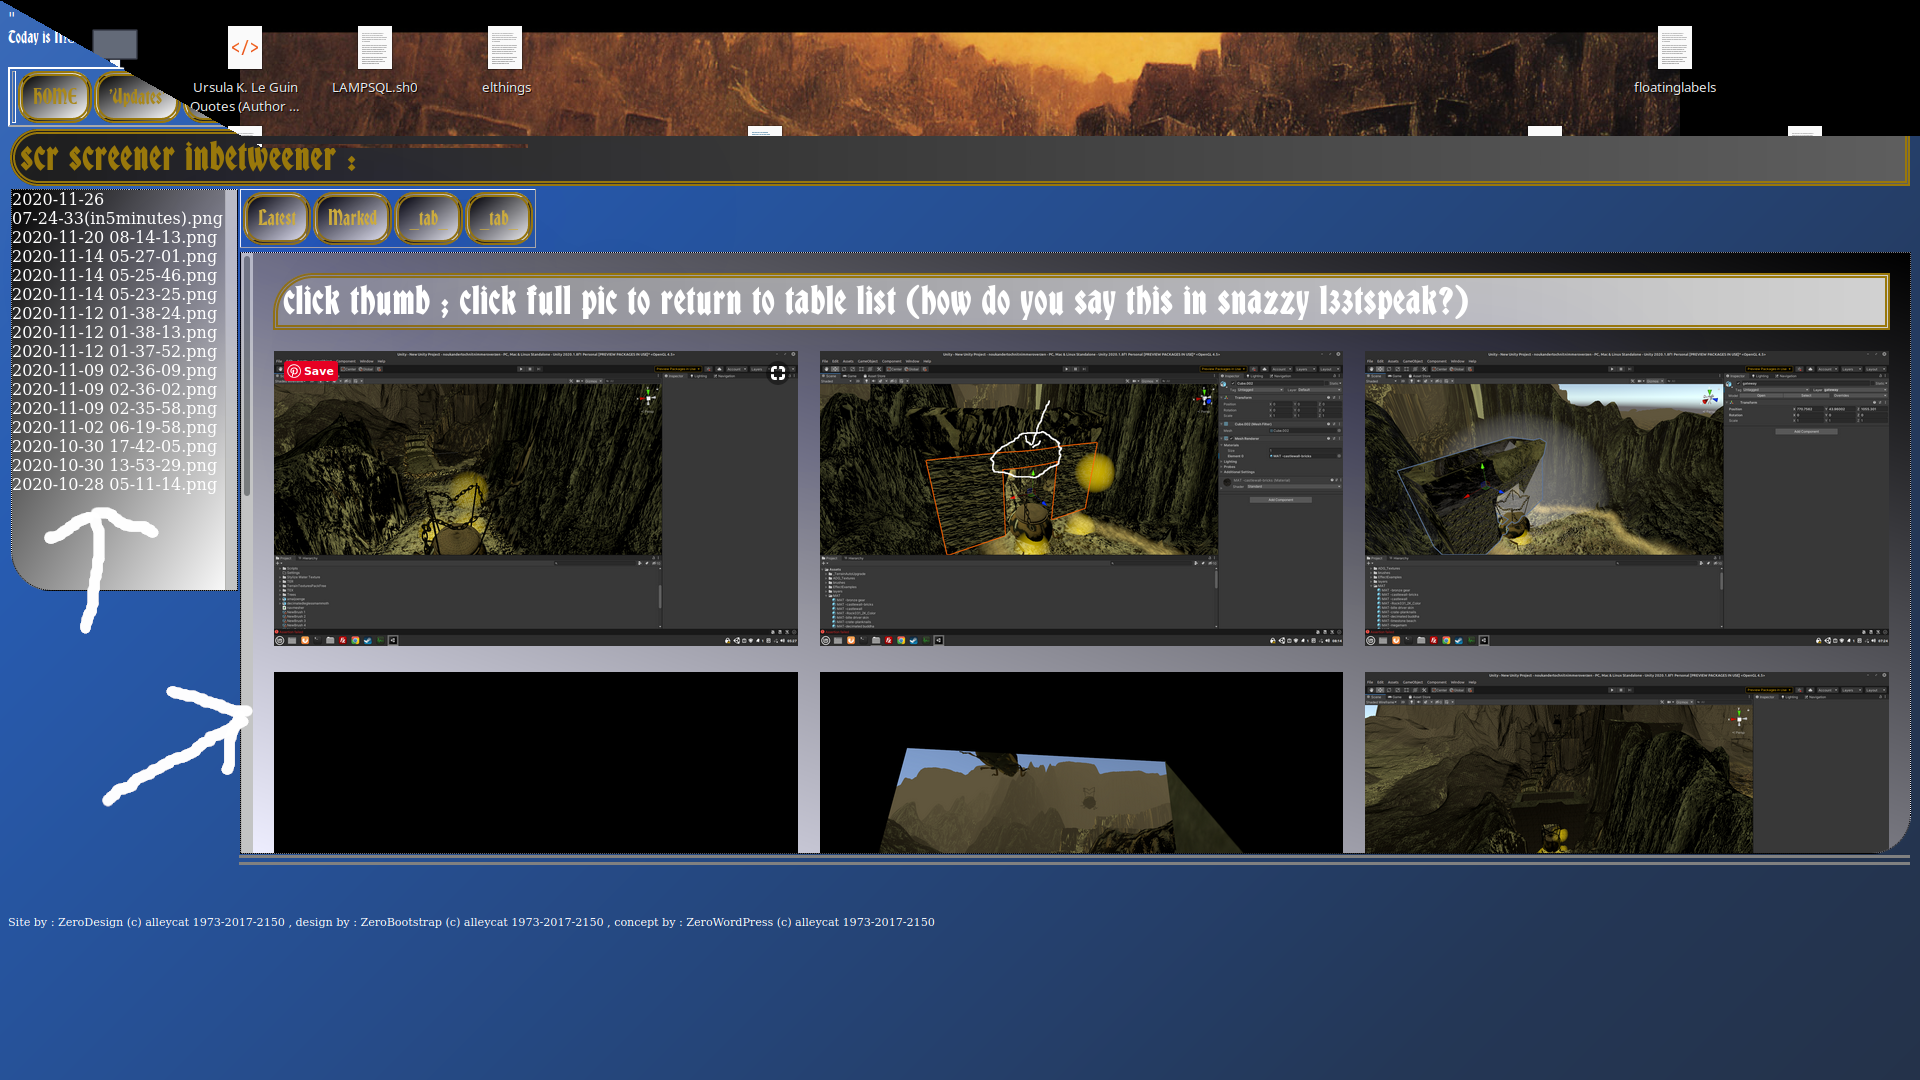This screenshot has height=1080, width=1920.
Task: Click the file list's vertical scrollbar
Action: 231,390
